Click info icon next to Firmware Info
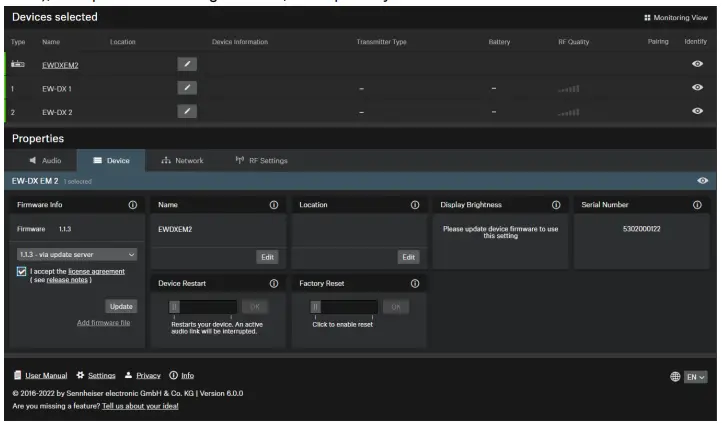722x427 pixels. (132, 205)
